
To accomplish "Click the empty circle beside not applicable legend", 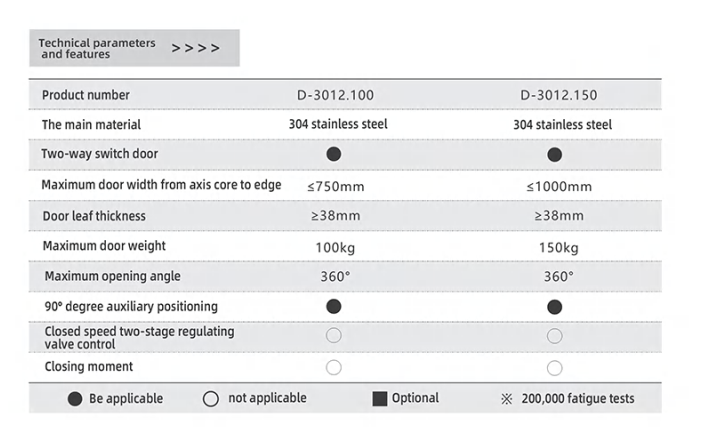I will pyautogui.click(x=210, y=398).
